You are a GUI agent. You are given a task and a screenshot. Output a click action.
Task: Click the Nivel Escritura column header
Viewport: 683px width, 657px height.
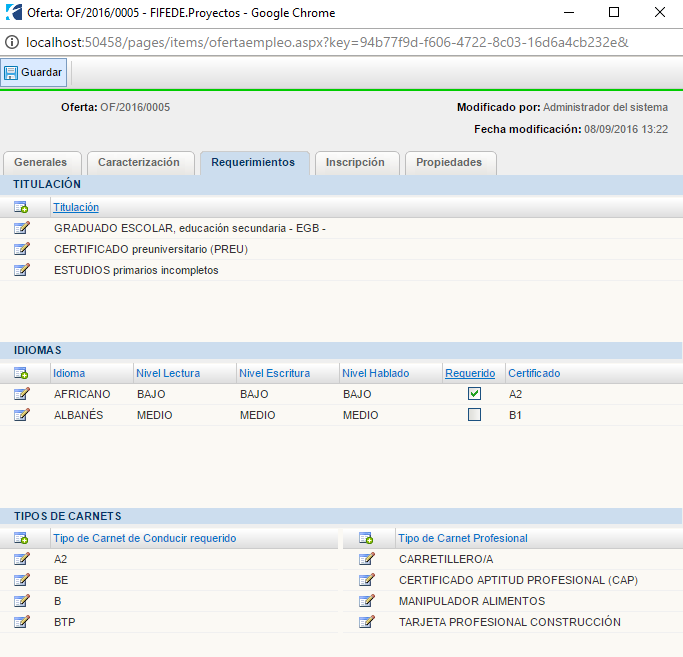coord(274,373)
